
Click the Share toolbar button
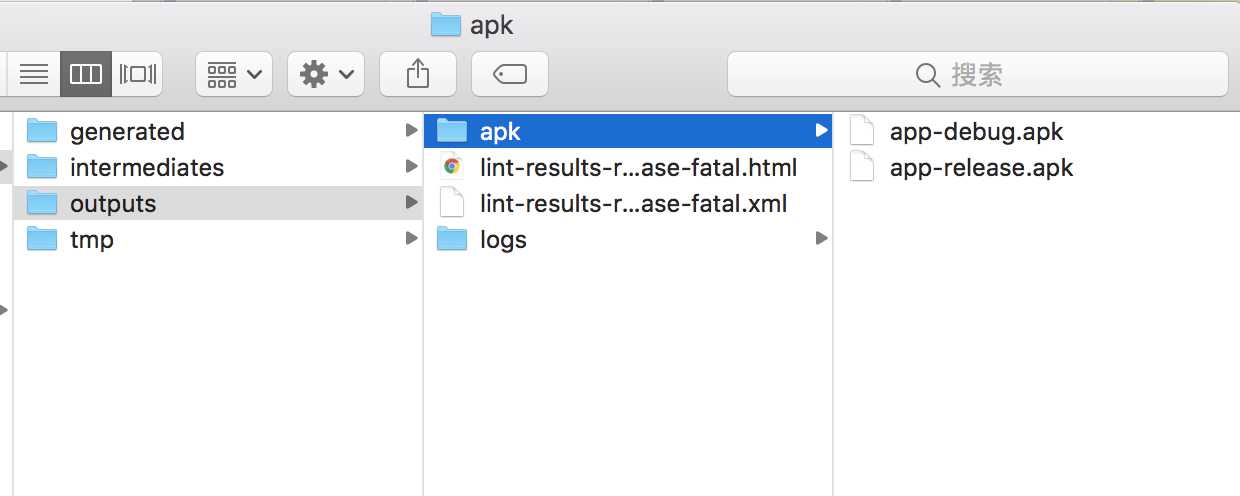pos(418,74)
